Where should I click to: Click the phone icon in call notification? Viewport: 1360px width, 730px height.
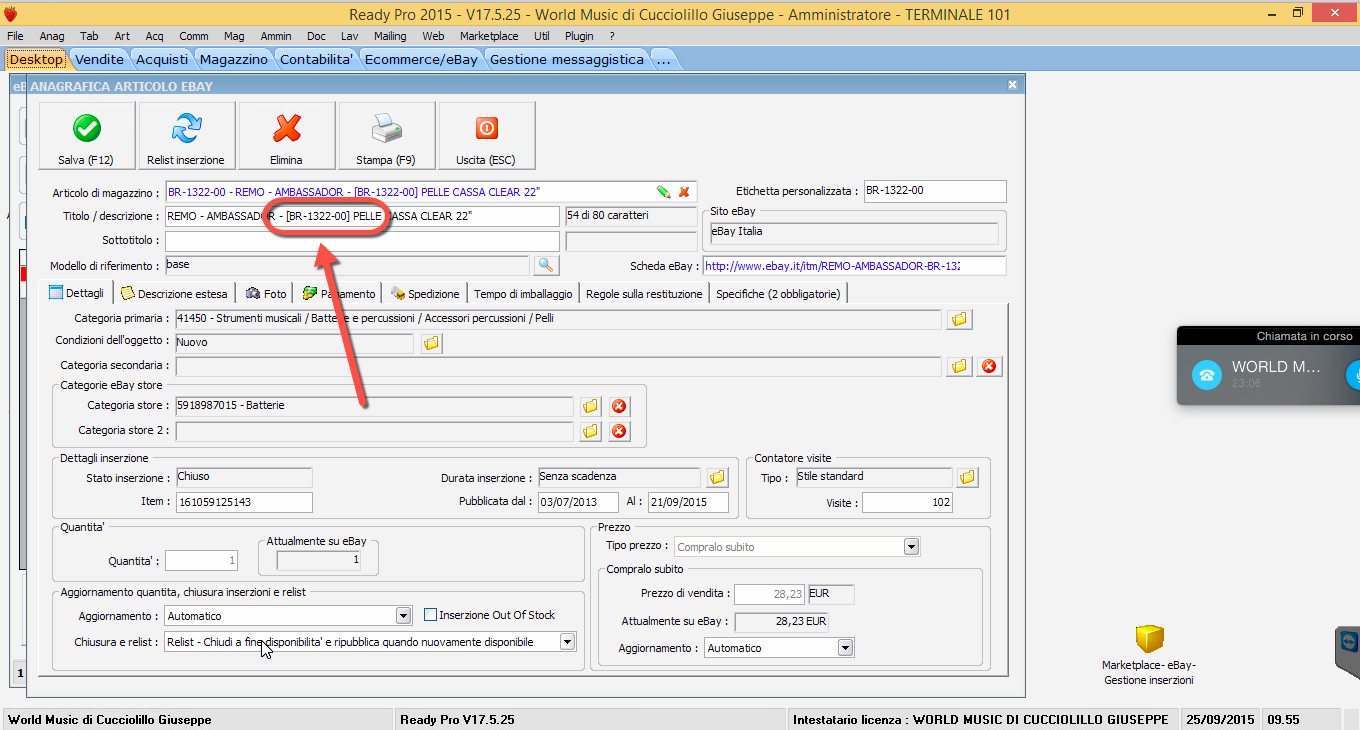[x=1207, y=375]
